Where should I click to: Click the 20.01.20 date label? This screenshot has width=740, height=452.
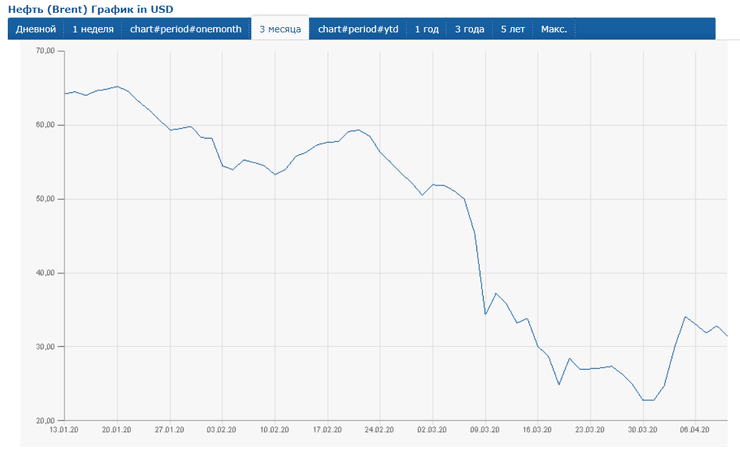(x=117, y=430)
